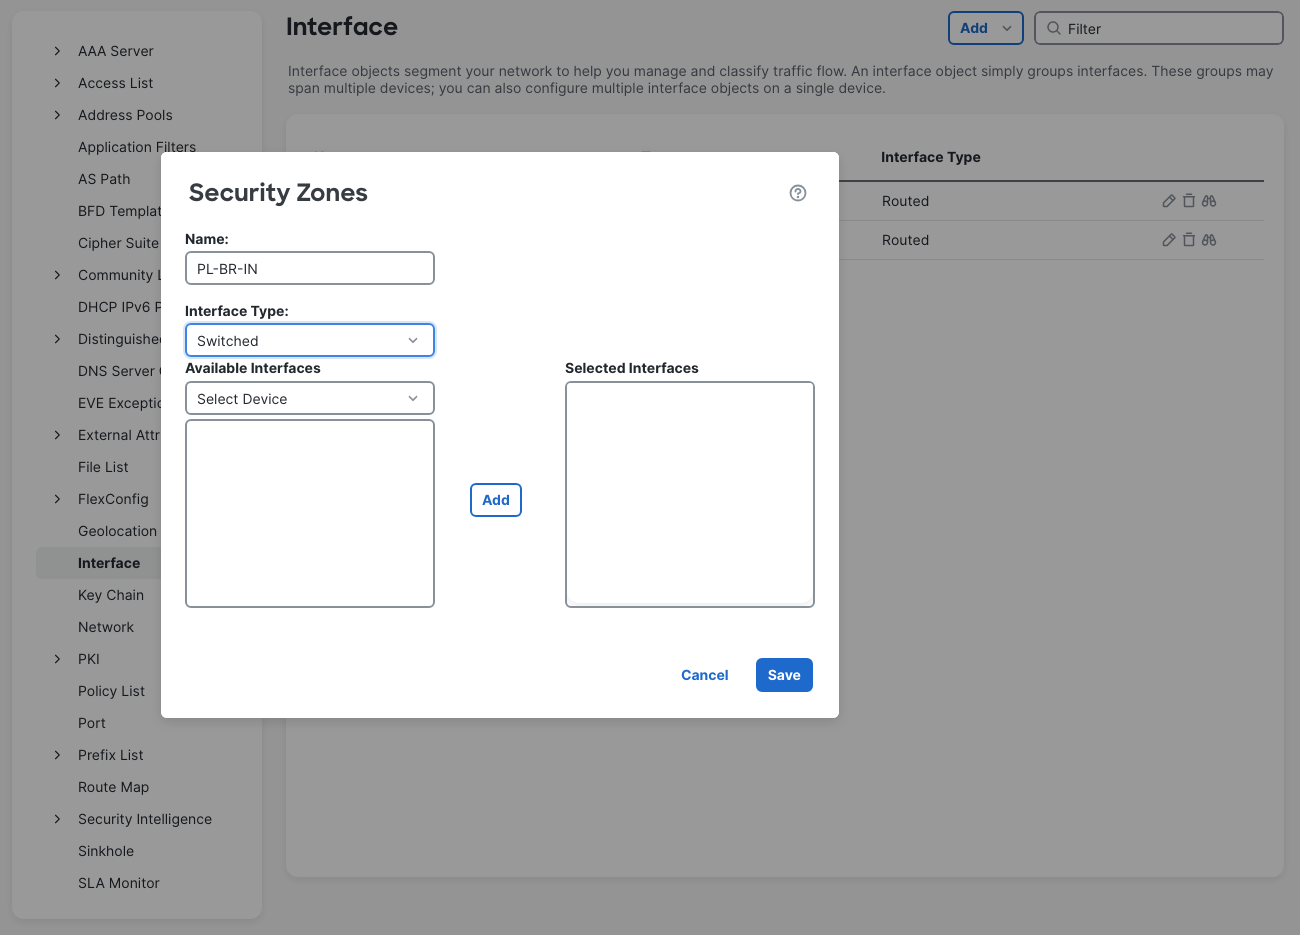The height and width of the screenshot is (935, 1300).
Task: Expand the FlexConfig category
Action: click(x=57, y=499)
